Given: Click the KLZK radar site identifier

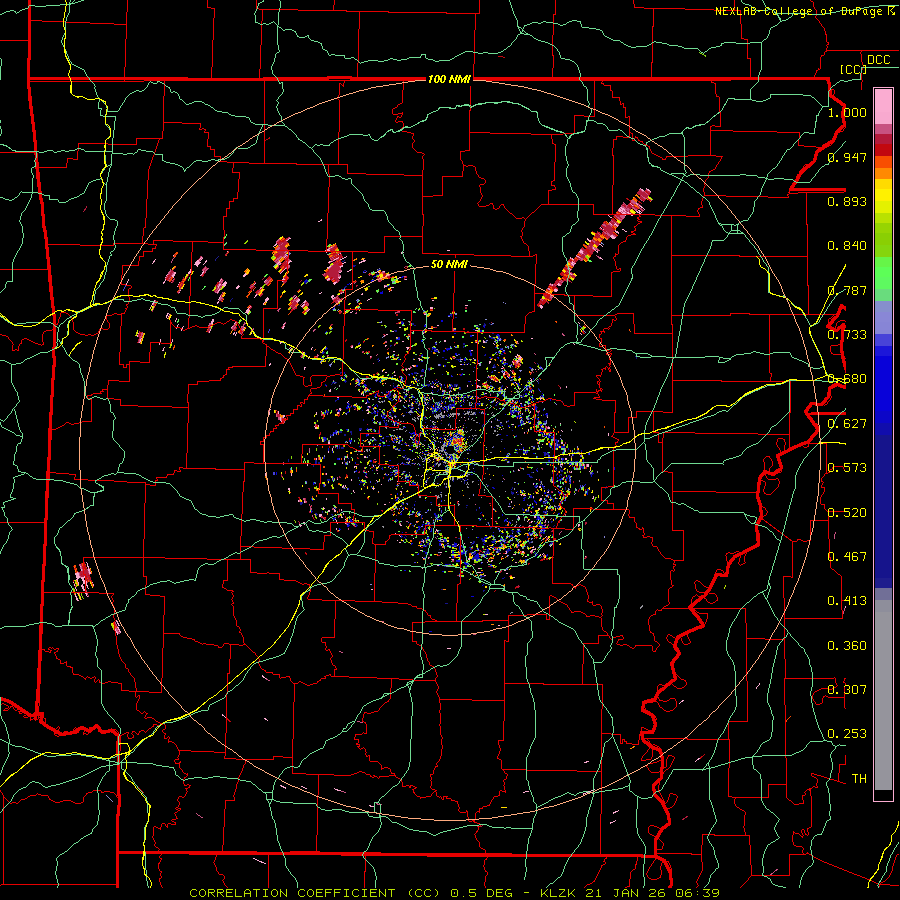Looking at the screenshot, I should pos(558,893).
